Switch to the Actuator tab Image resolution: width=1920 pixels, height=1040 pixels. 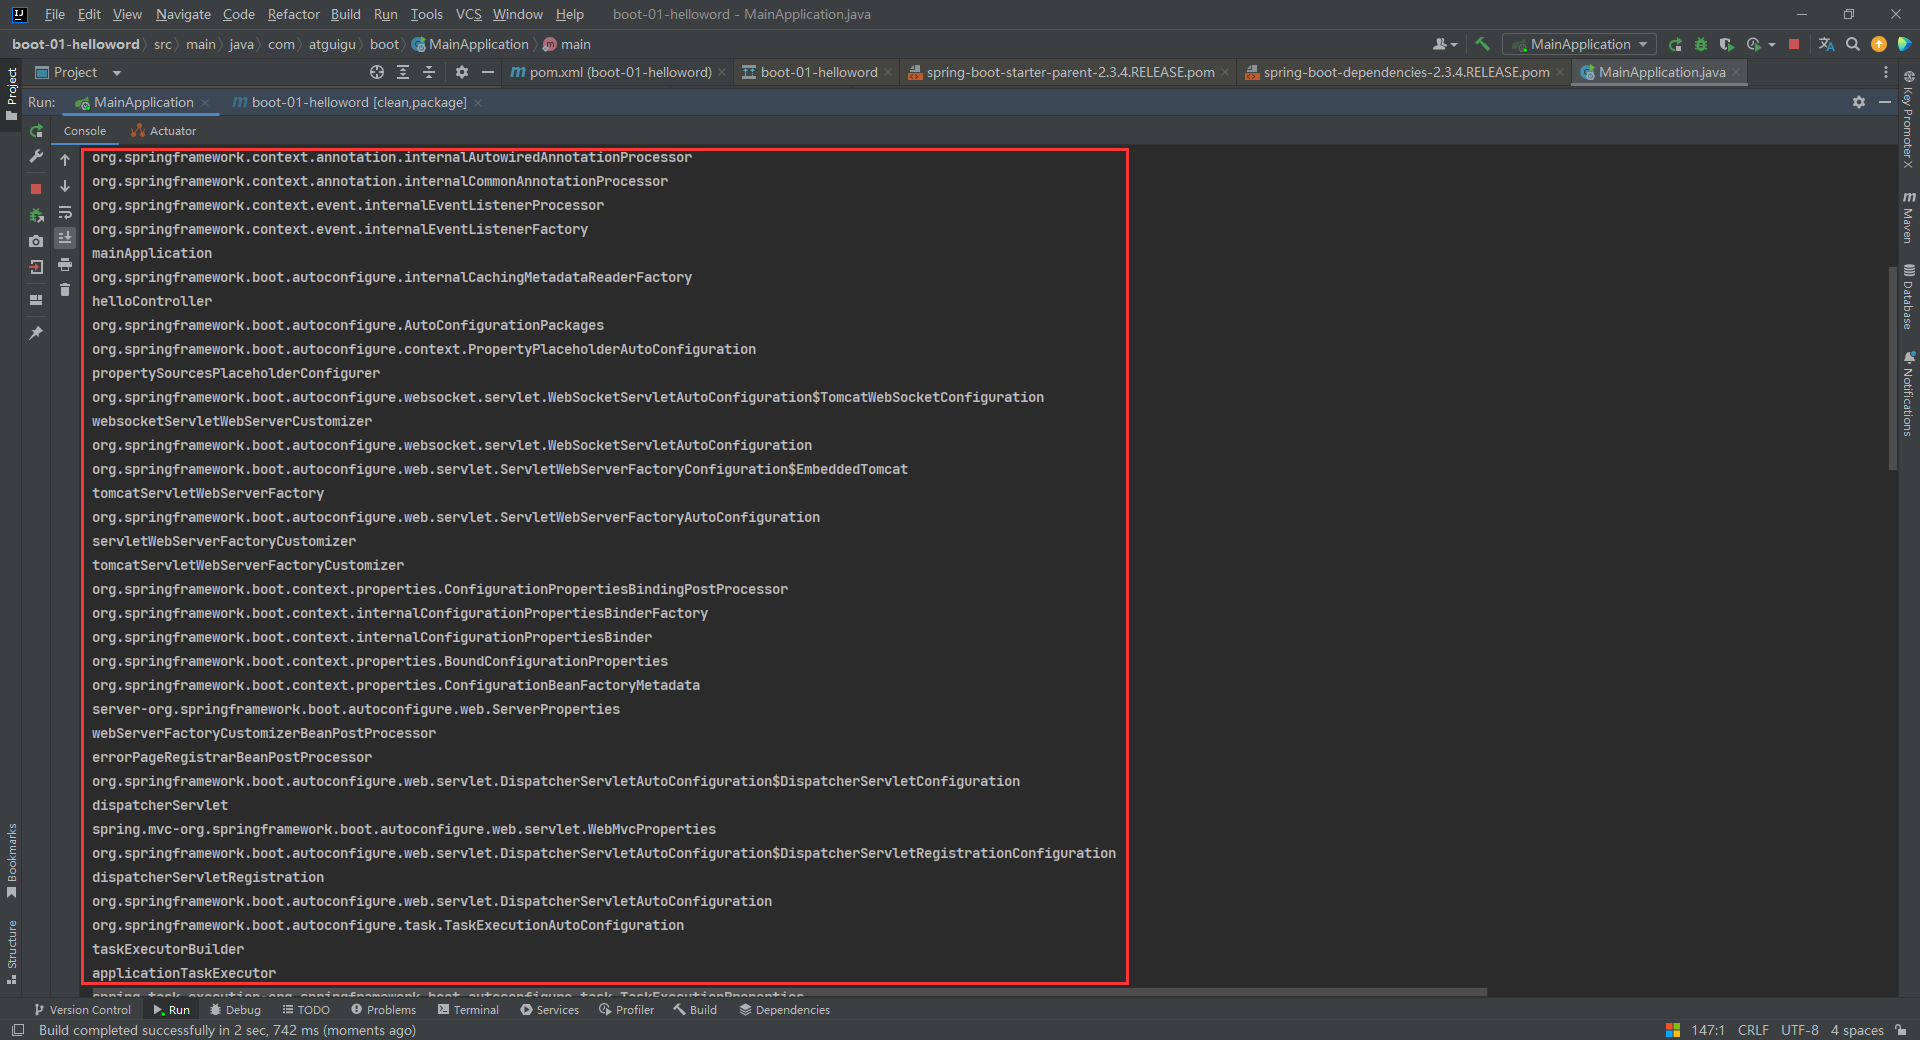tap(164, 131)
